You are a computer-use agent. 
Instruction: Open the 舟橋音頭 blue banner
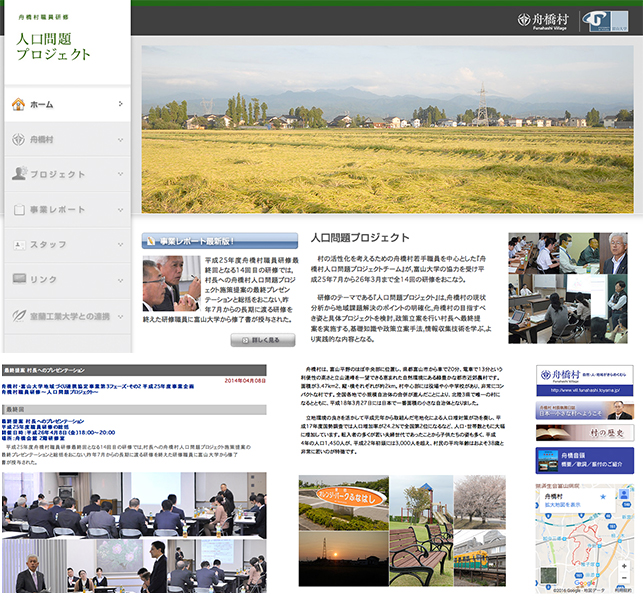pyautogui.click(x=584, y=460)
